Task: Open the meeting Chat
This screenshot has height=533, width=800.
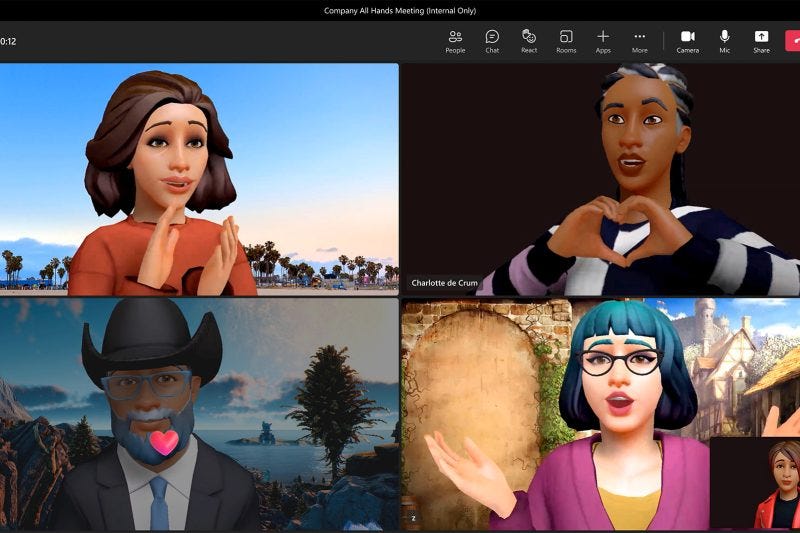Action: (x=492, y=41)
